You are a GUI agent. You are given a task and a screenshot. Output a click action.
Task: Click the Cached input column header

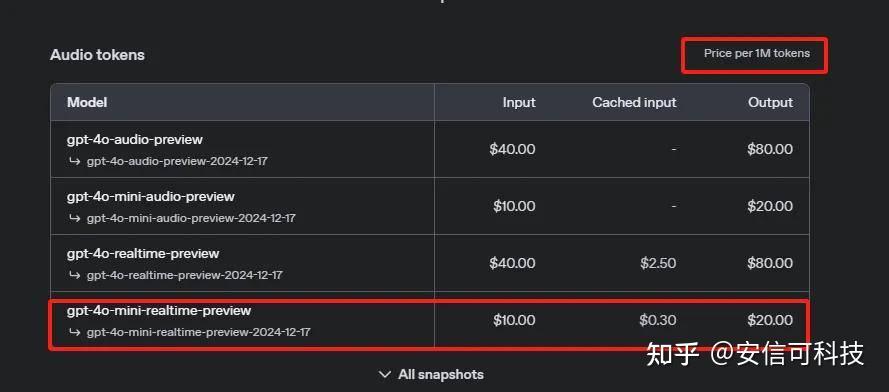tap(634, 103)
